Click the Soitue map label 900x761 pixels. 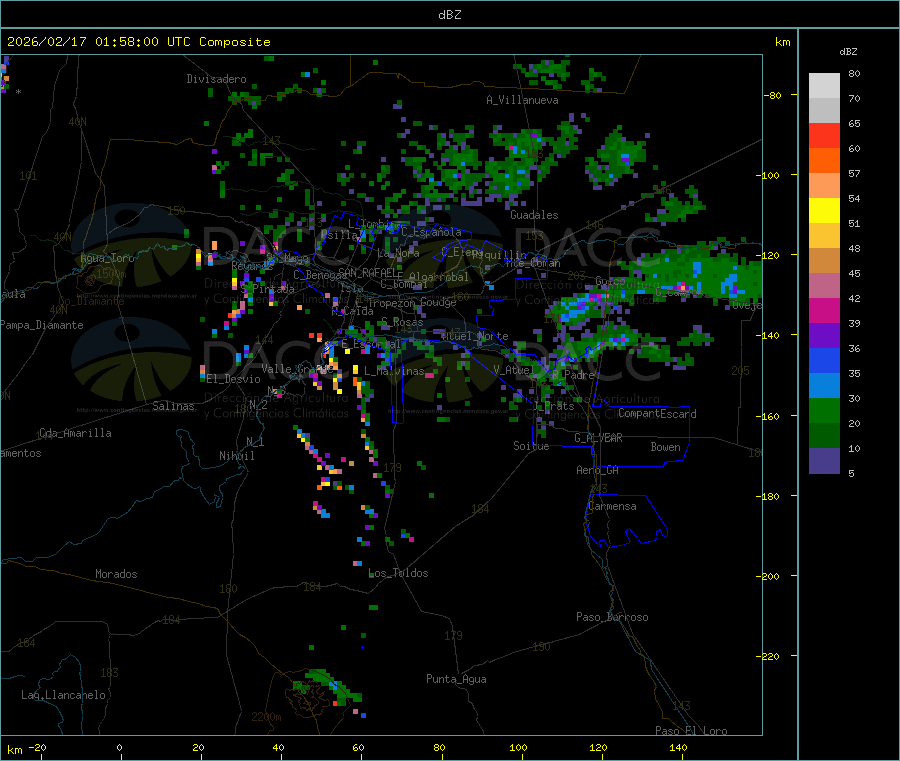click(x=531, y=446)
